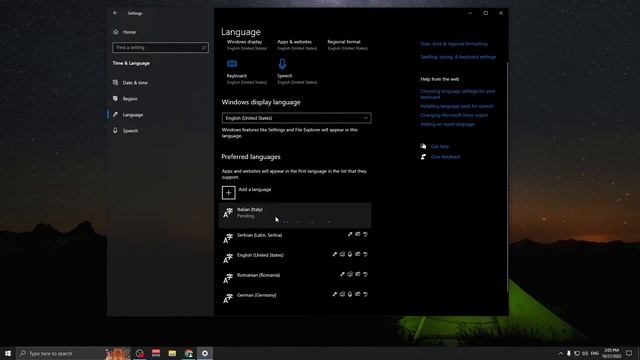
Task: Select the German (Germany) language row
Action: tap(295, 298)
